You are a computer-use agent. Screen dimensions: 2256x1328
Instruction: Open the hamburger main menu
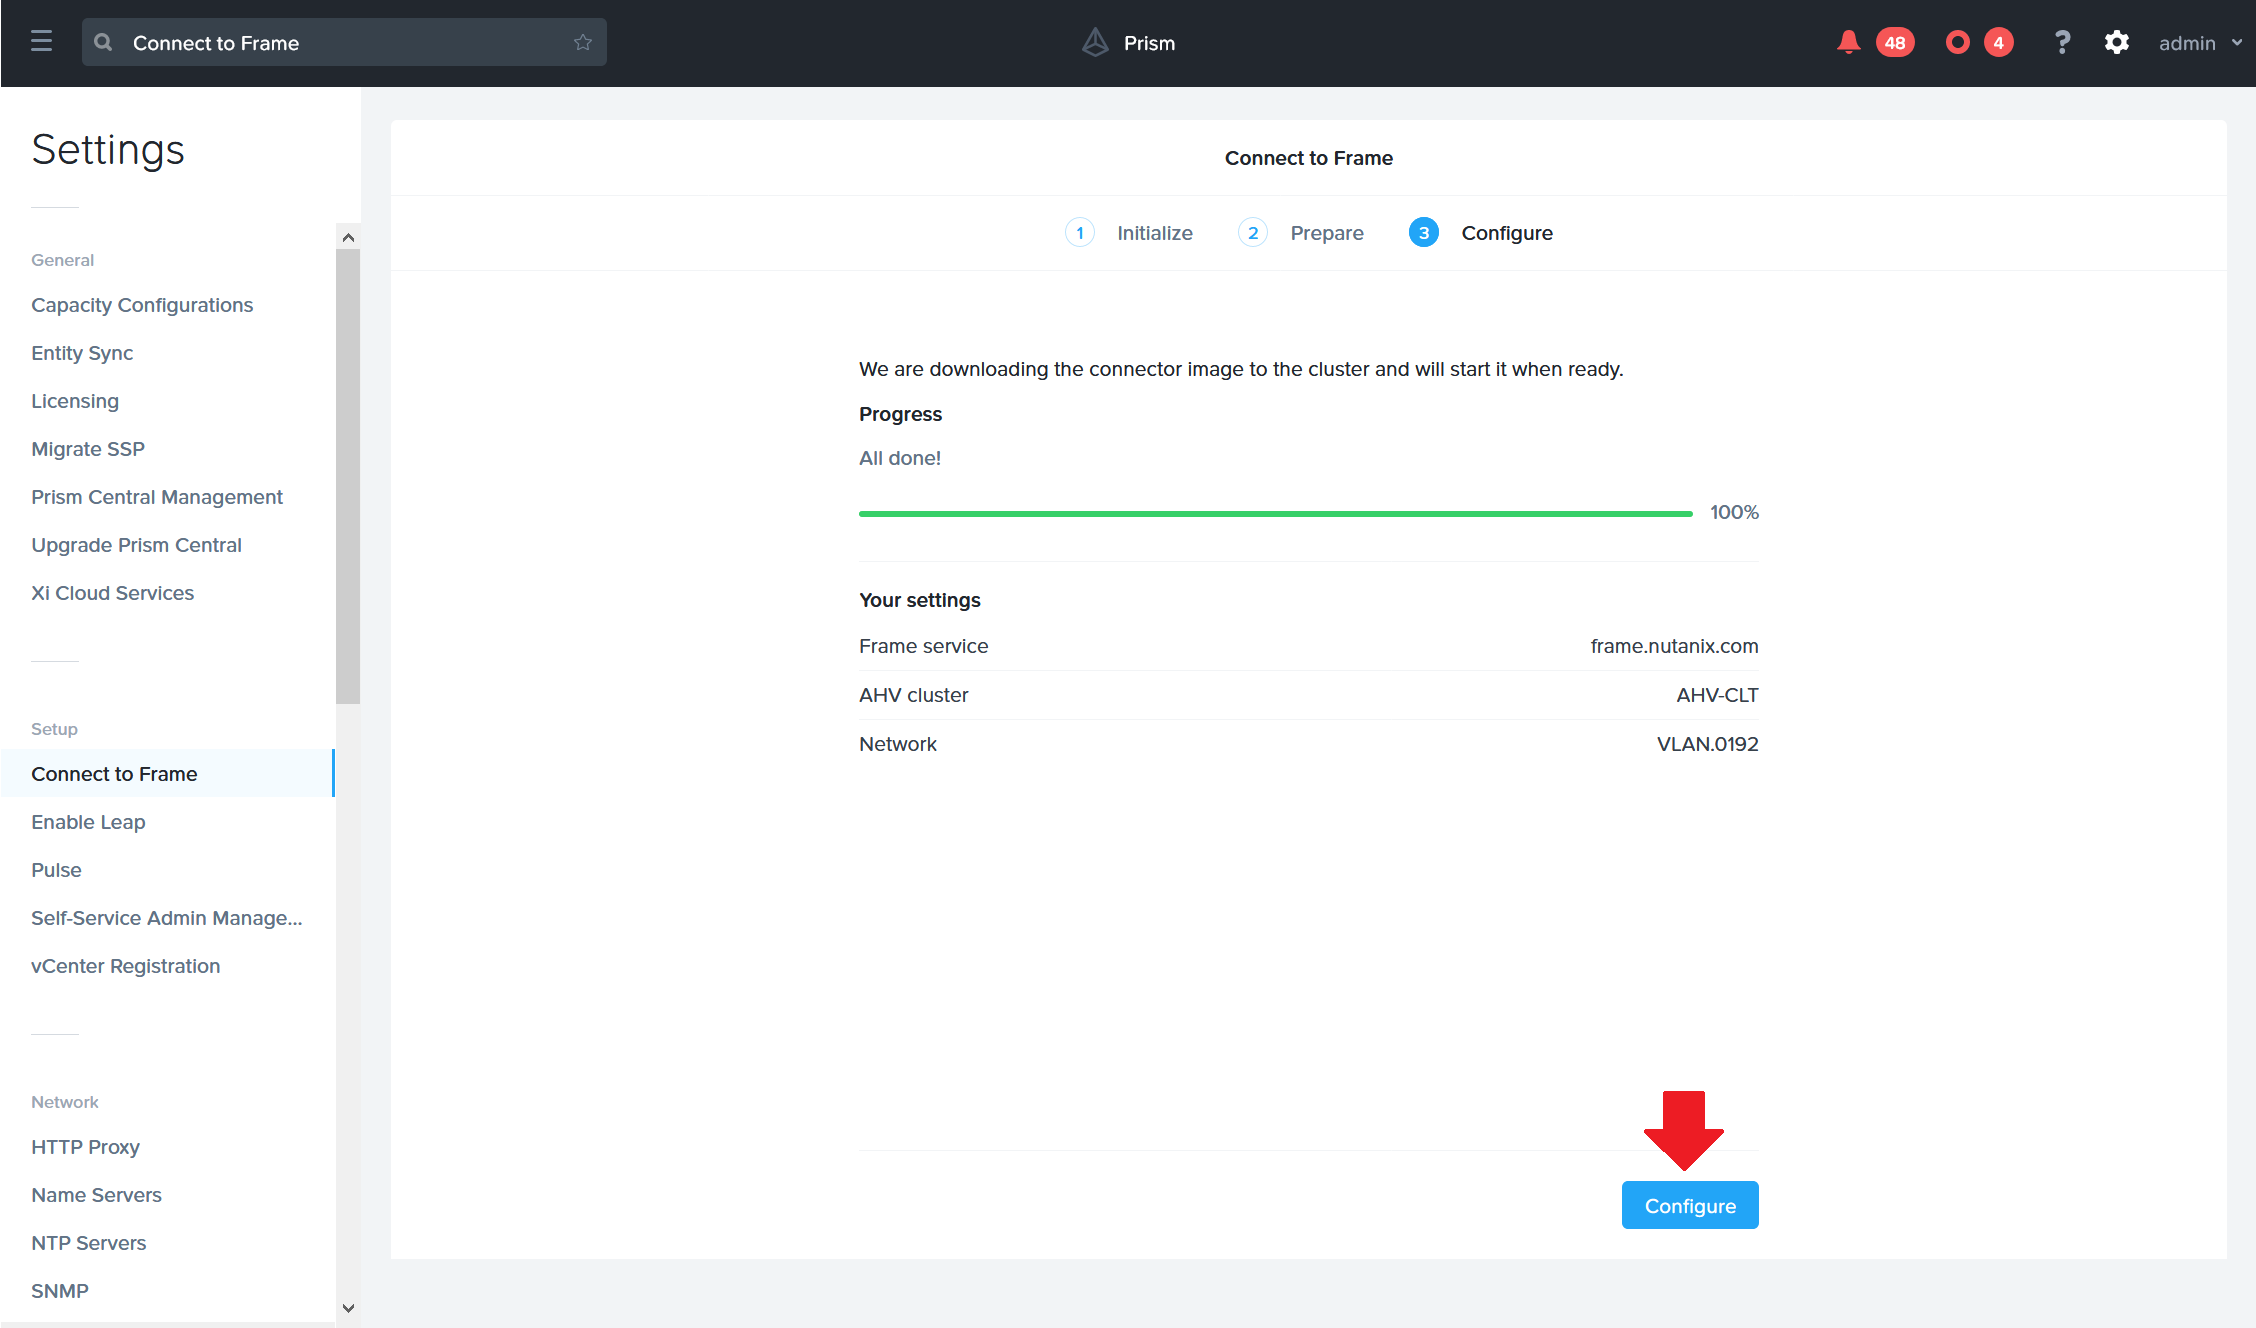(41, 42)
